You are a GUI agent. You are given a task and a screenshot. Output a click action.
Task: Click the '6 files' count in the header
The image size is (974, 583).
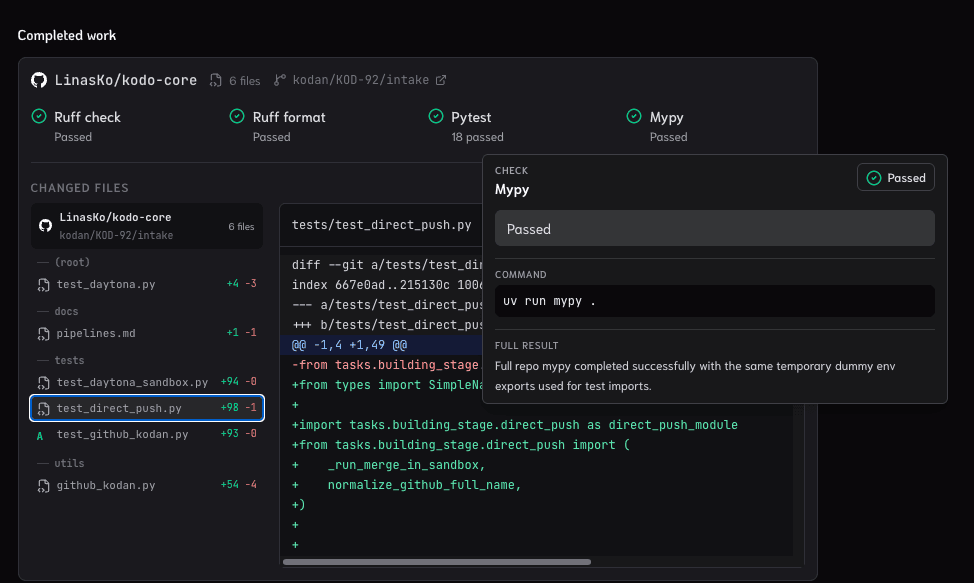coord(245,81)
